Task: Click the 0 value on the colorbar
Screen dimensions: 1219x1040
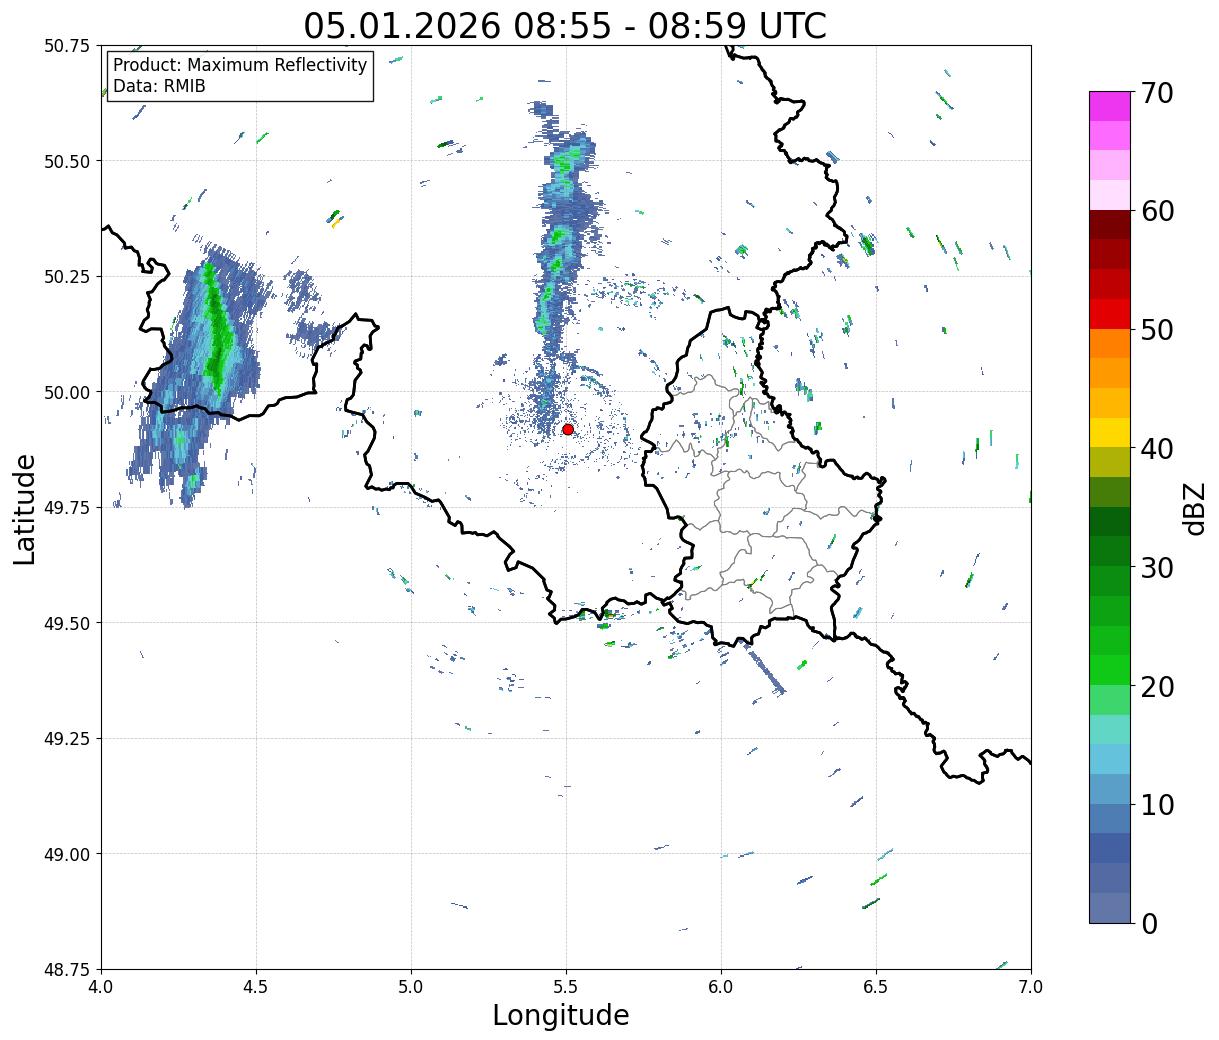Action: (x=1149, y=924)
